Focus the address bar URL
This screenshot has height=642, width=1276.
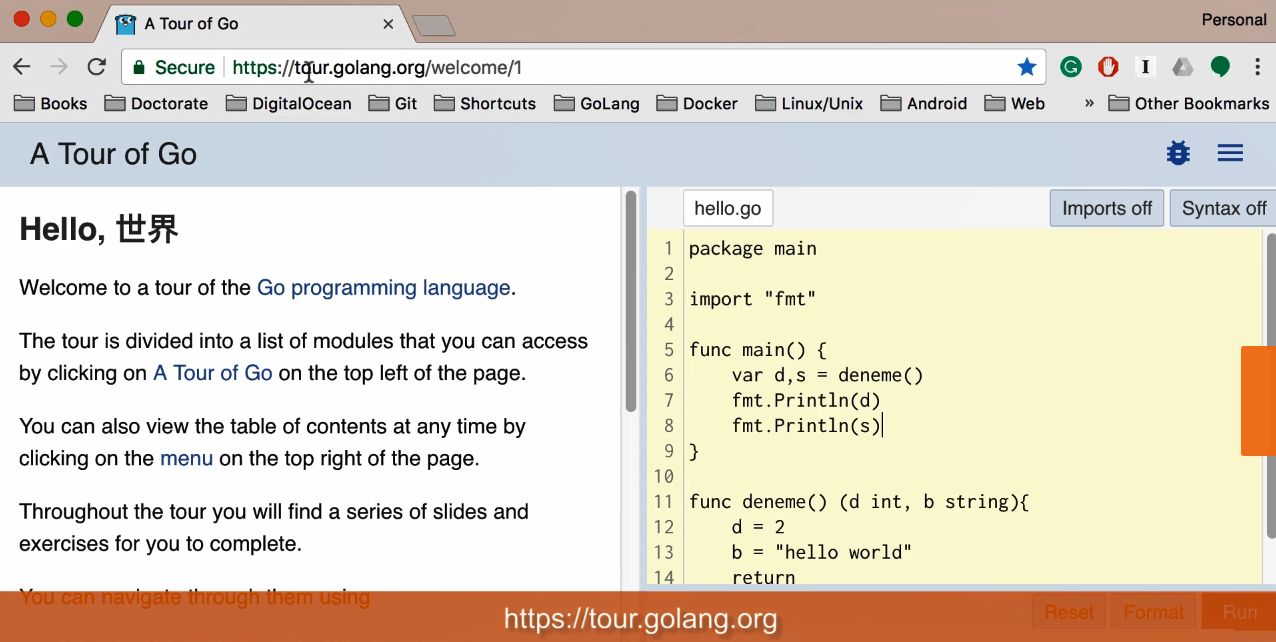tap(584, 67)
